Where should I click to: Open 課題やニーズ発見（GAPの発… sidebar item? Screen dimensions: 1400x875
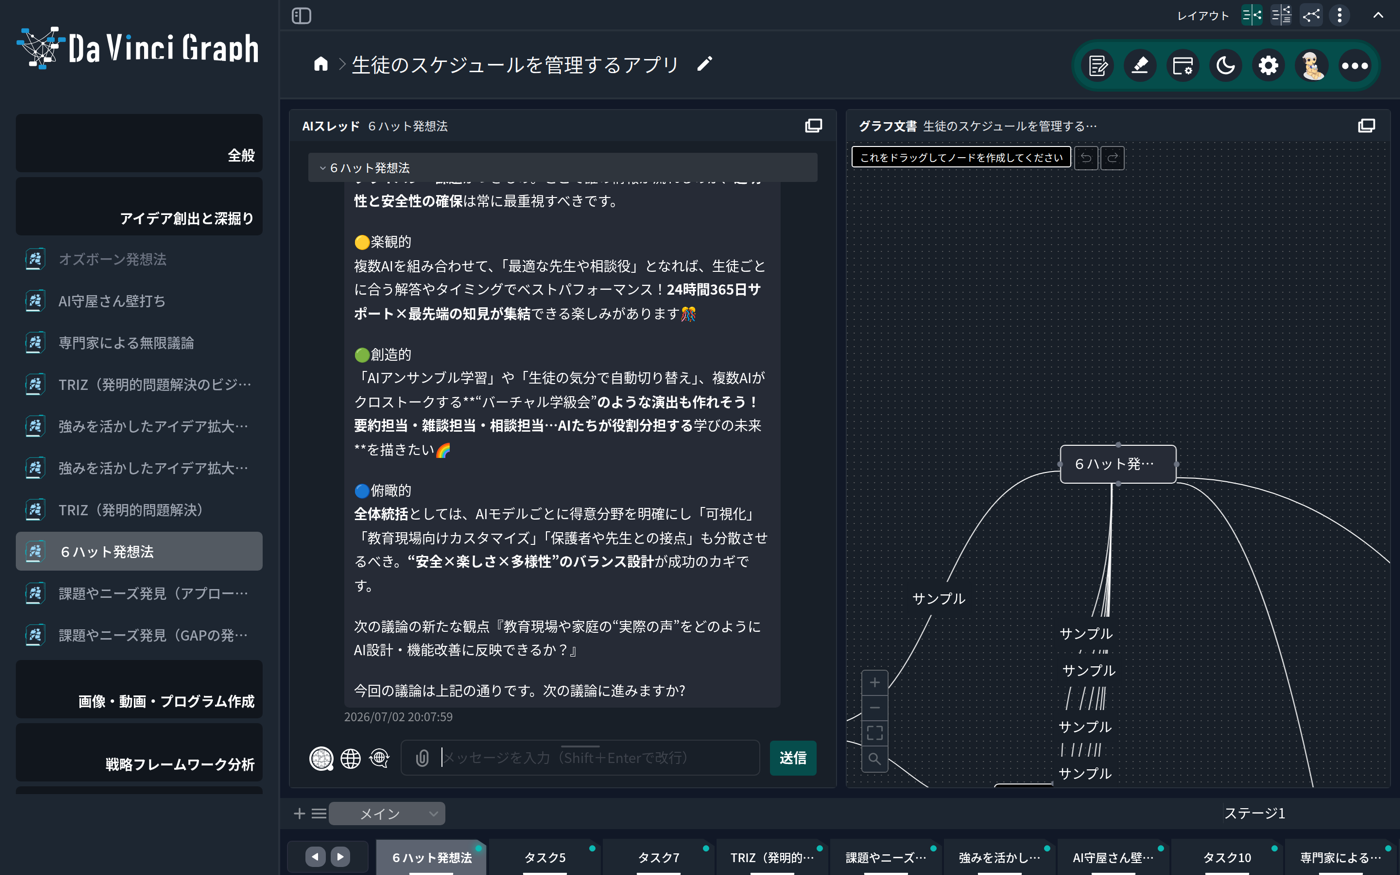tap(139, 635)
